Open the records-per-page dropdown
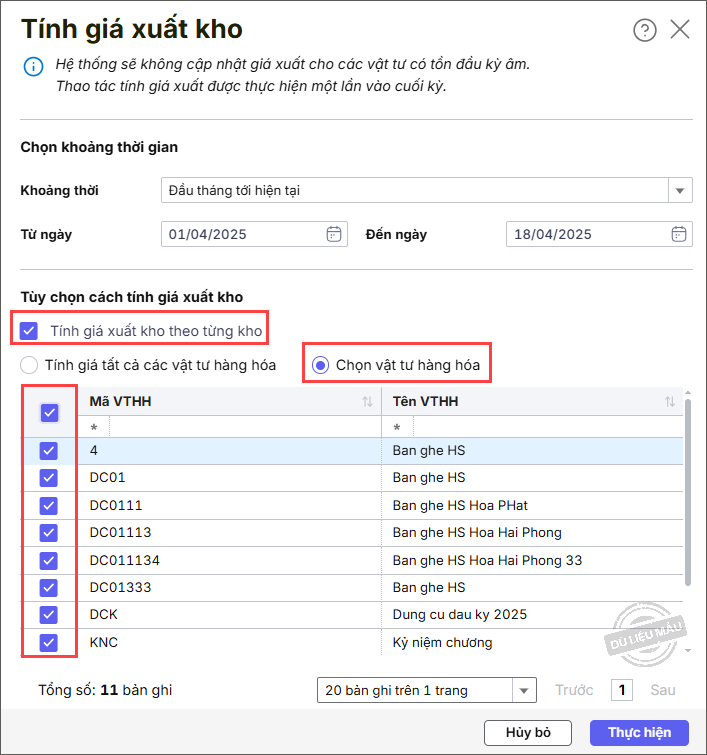Viewport: 707px width, 755px height. (x=524, y=690)
